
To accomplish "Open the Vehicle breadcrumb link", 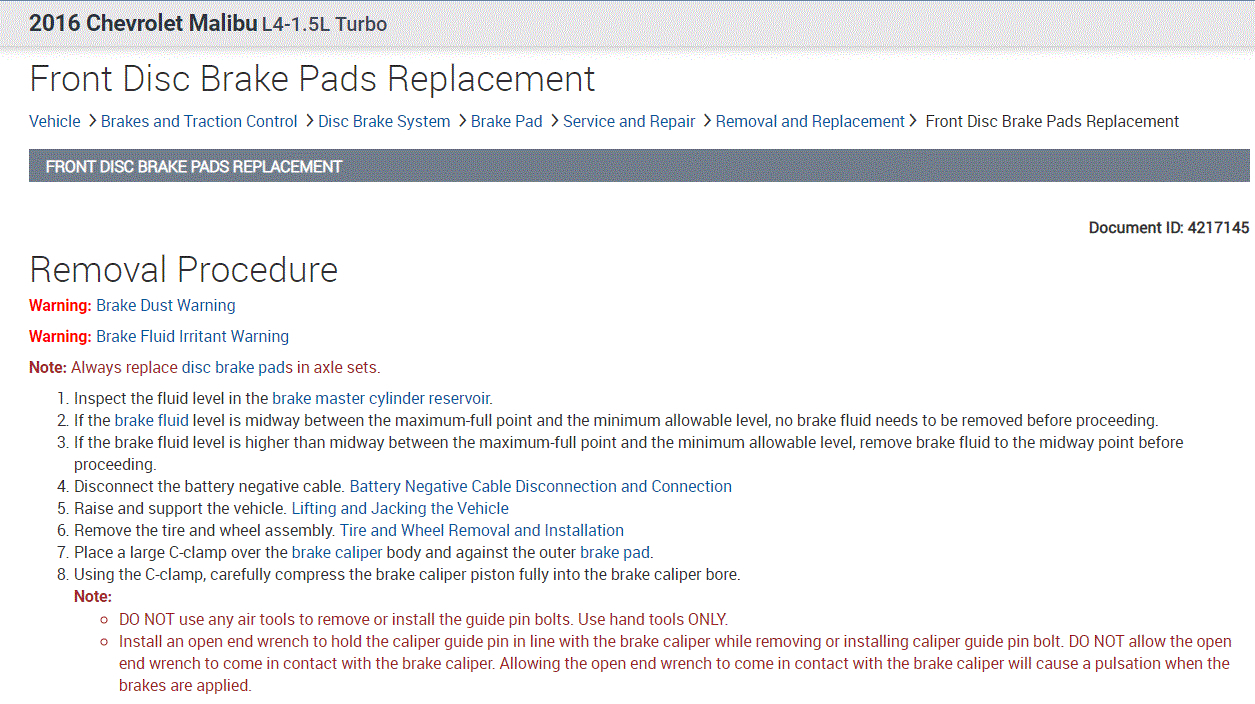I will [x=55, y=122].
